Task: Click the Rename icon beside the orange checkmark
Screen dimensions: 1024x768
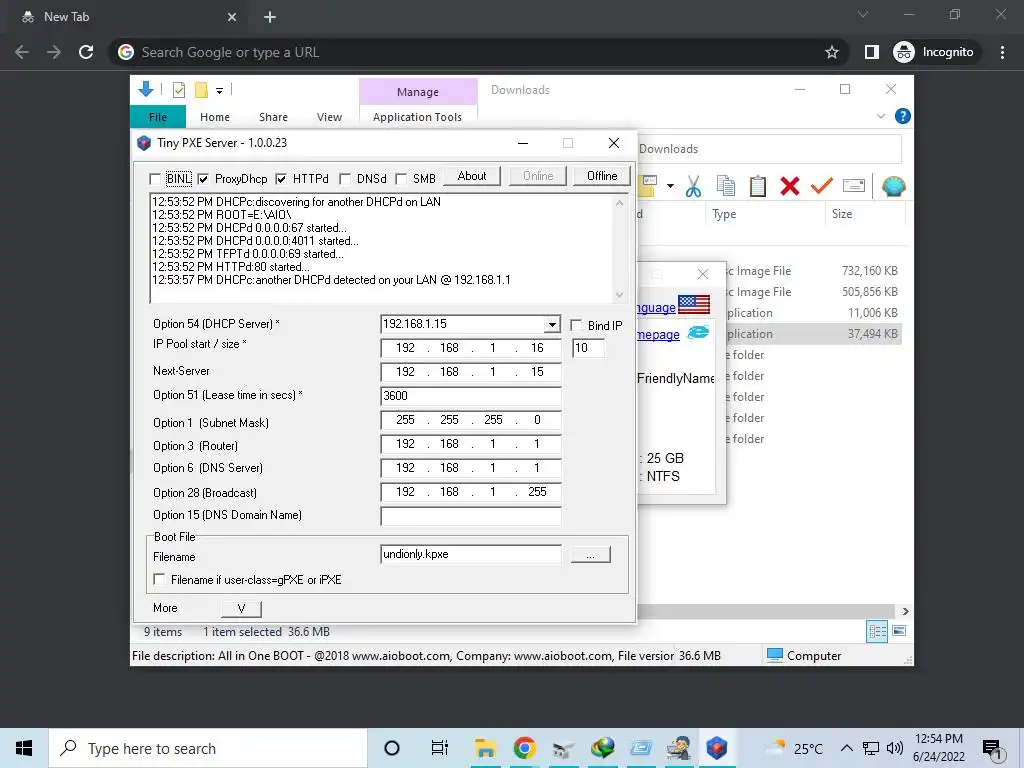Action: pyautogui.click(x=854, y=186)
